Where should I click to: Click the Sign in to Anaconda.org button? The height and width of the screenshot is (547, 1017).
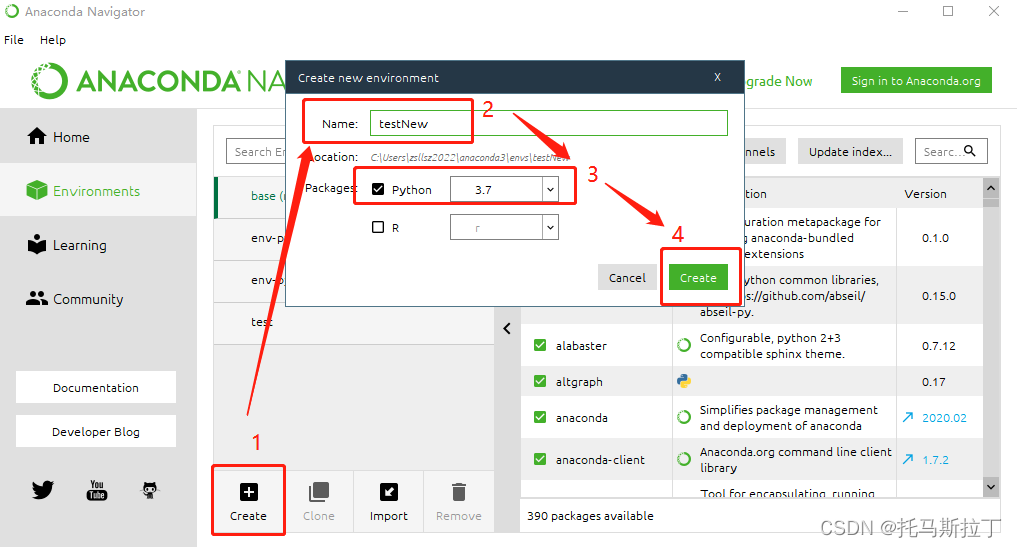pos(916,80)
